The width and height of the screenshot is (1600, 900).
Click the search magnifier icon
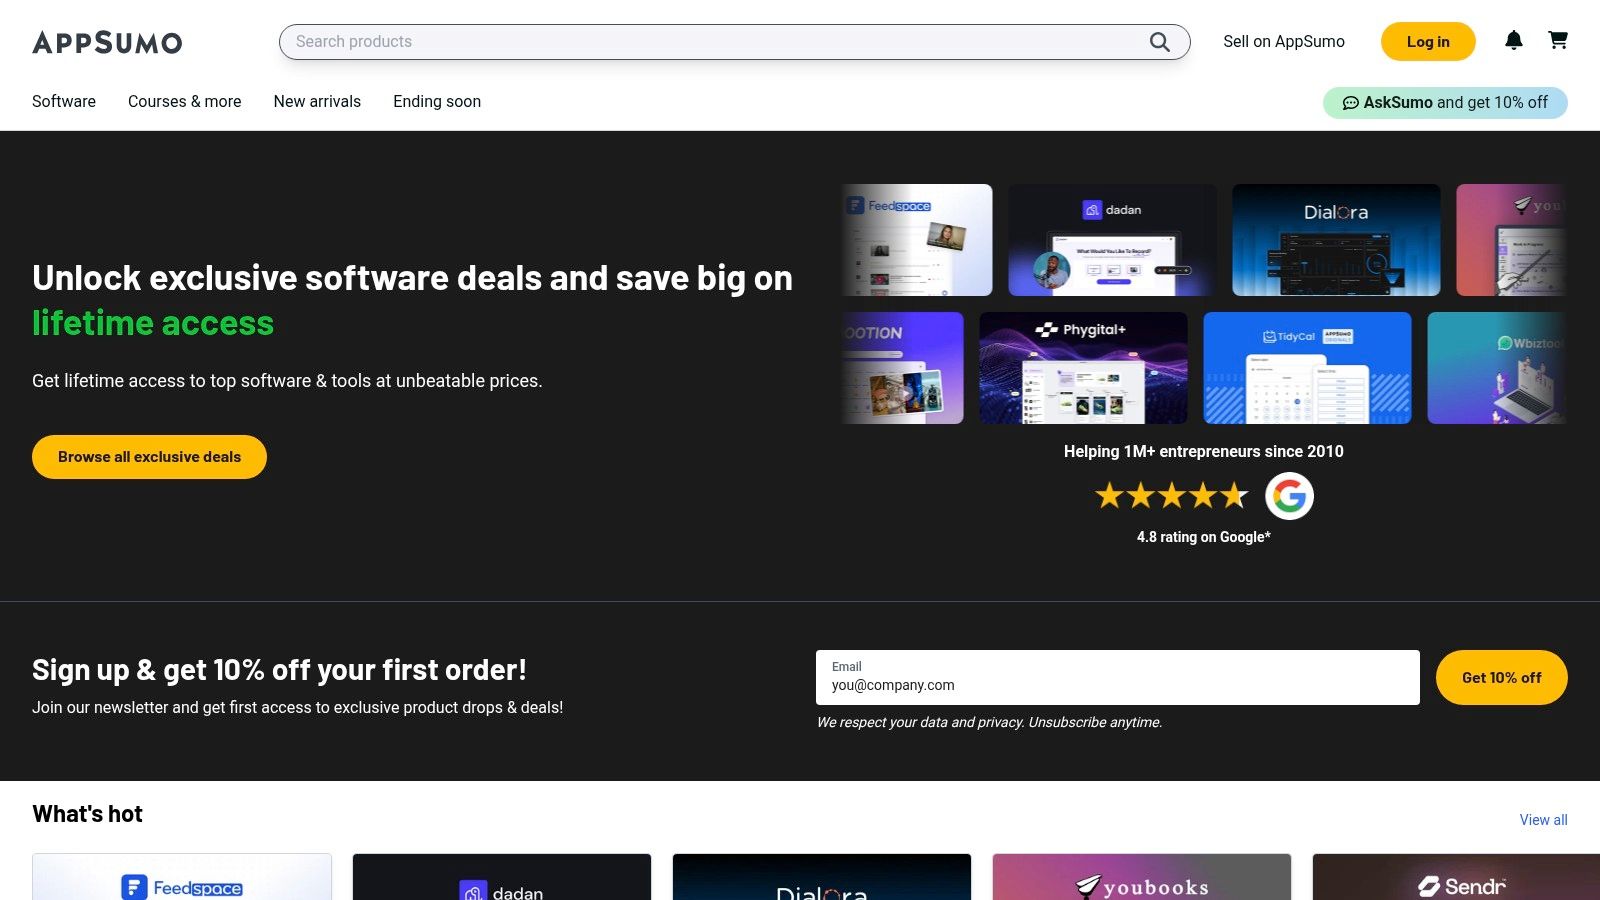[1159, 42]
